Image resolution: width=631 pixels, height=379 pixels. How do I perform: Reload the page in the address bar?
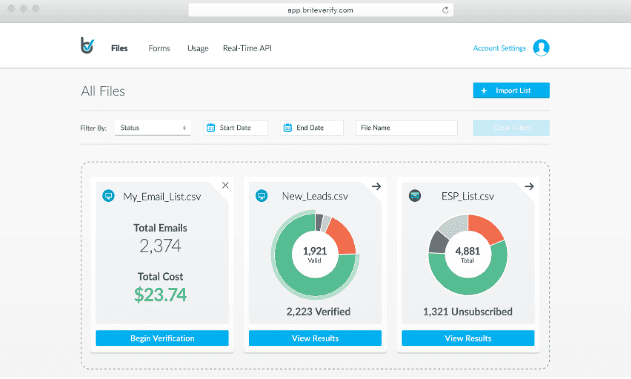445,10
